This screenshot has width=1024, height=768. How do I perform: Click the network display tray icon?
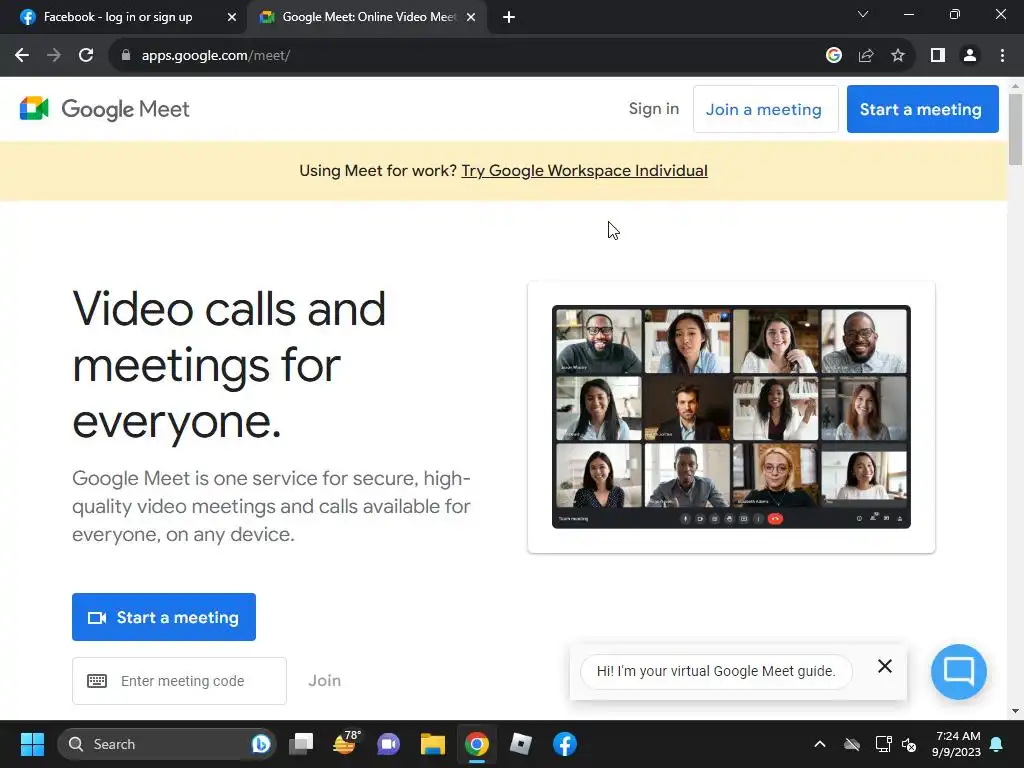(883, 744)
